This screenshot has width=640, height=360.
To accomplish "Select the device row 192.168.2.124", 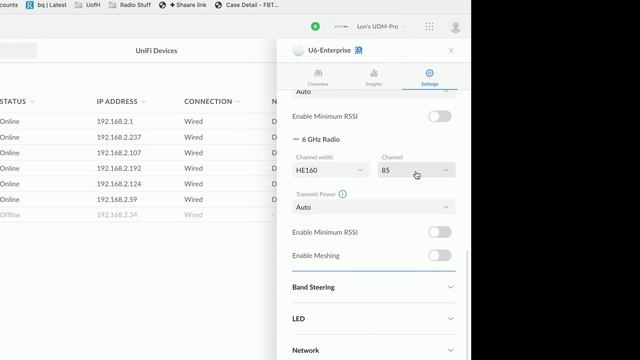I will [x=138, y=184].
